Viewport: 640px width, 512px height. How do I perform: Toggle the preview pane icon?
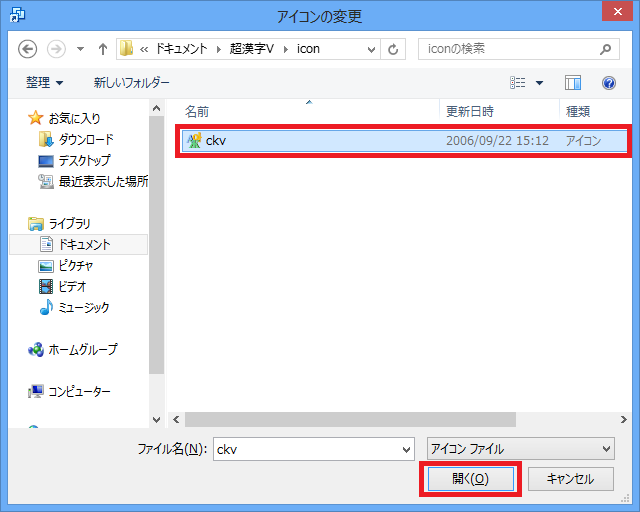tap(573, 83)
